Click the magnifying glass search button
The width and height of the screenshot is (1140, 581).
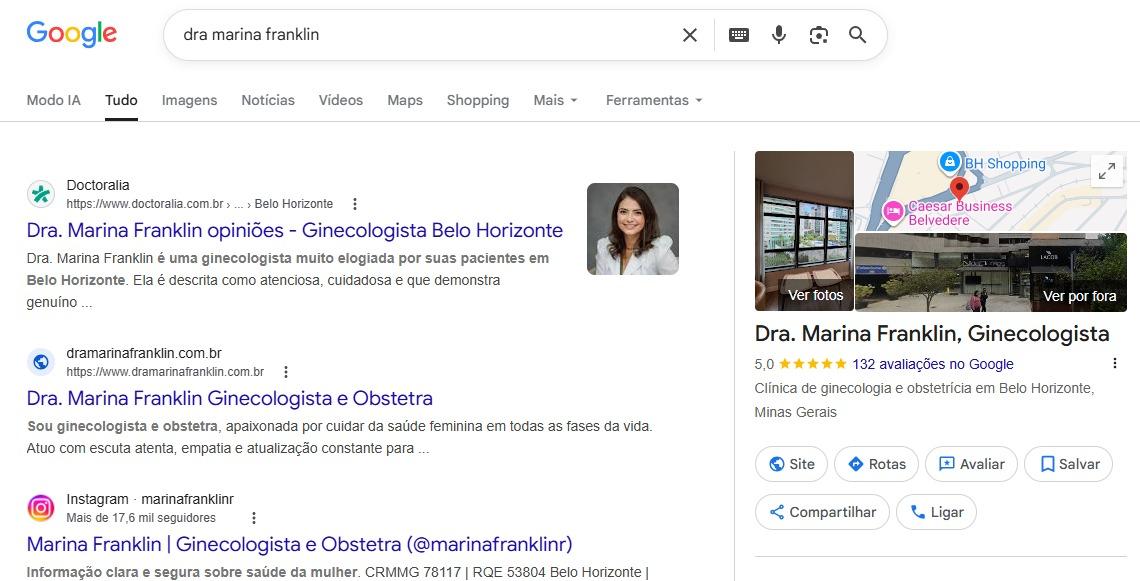(858, 35)
